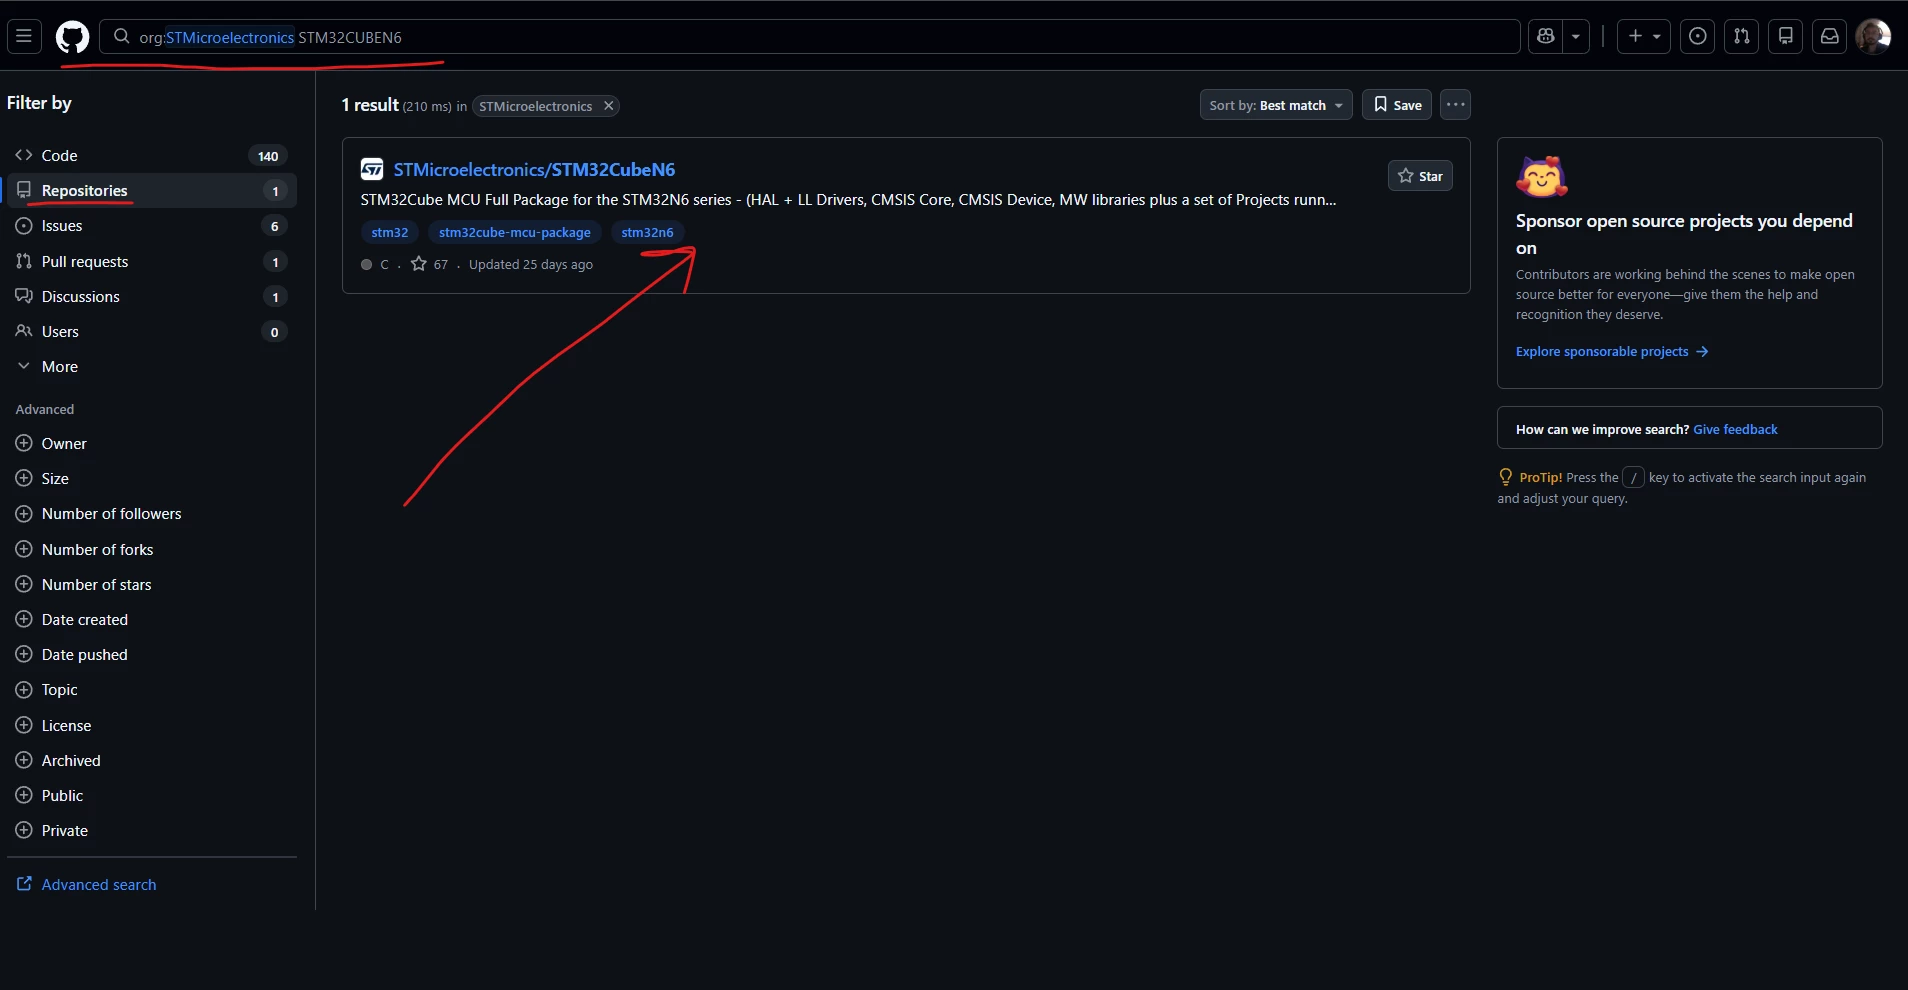
Task: Expand the Copilot dropdown arrow
Action: (x=1576, y=37)
